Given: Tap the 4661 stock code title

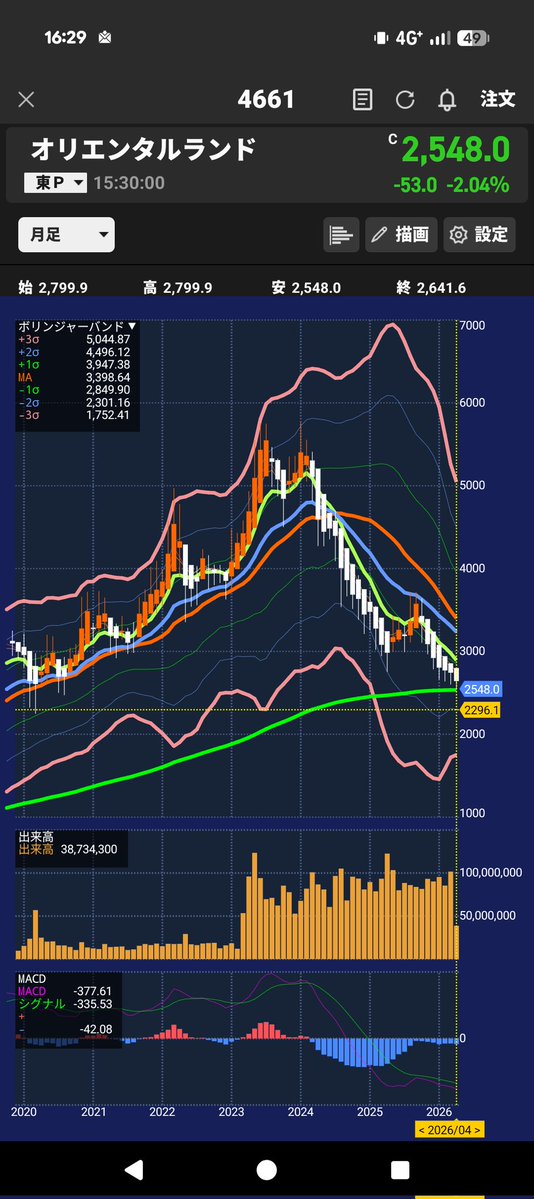Looking at the screenshot, I should tap(265, 99).
